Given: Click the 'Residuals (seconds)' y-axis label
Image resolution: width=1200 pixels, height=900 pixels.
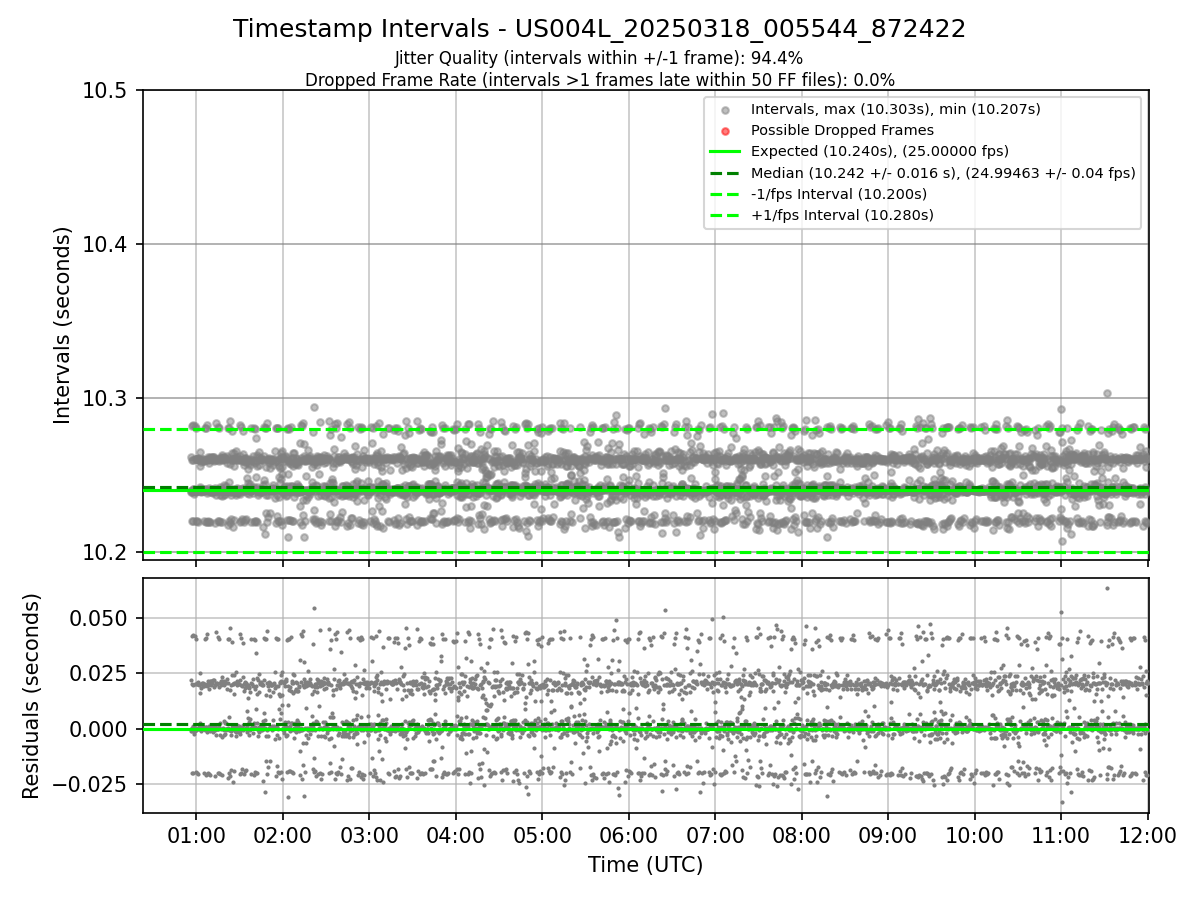Looking at the screenshot, I should tap(32, 696).
